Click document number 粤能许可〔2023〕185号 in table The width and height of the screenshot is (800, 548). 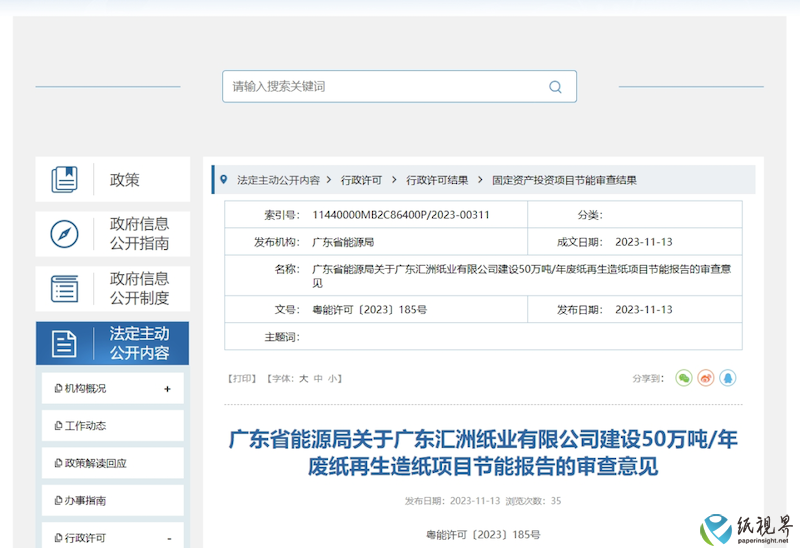[x=369, y=310]
